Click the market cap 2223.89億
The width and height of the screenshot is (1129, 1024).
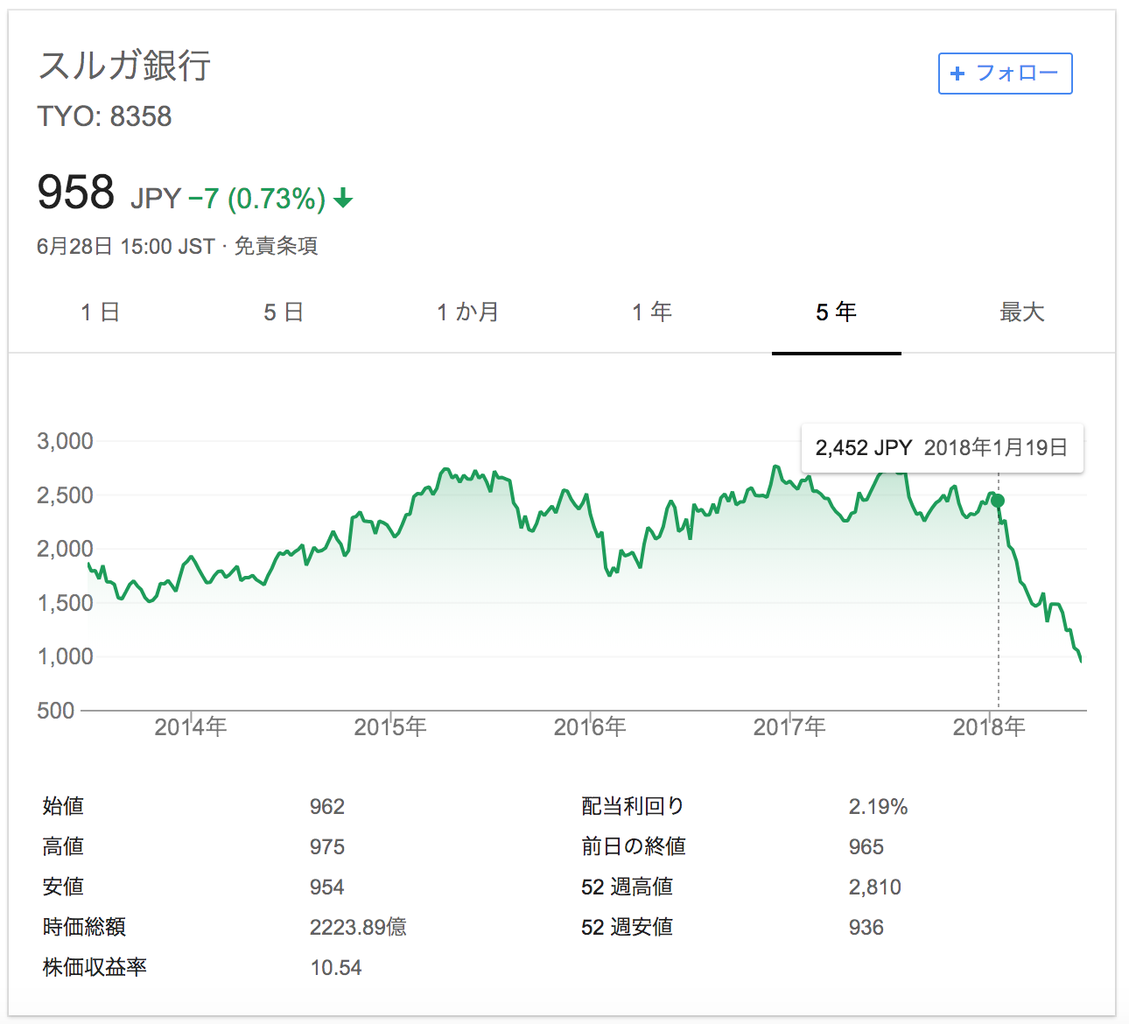358,928
